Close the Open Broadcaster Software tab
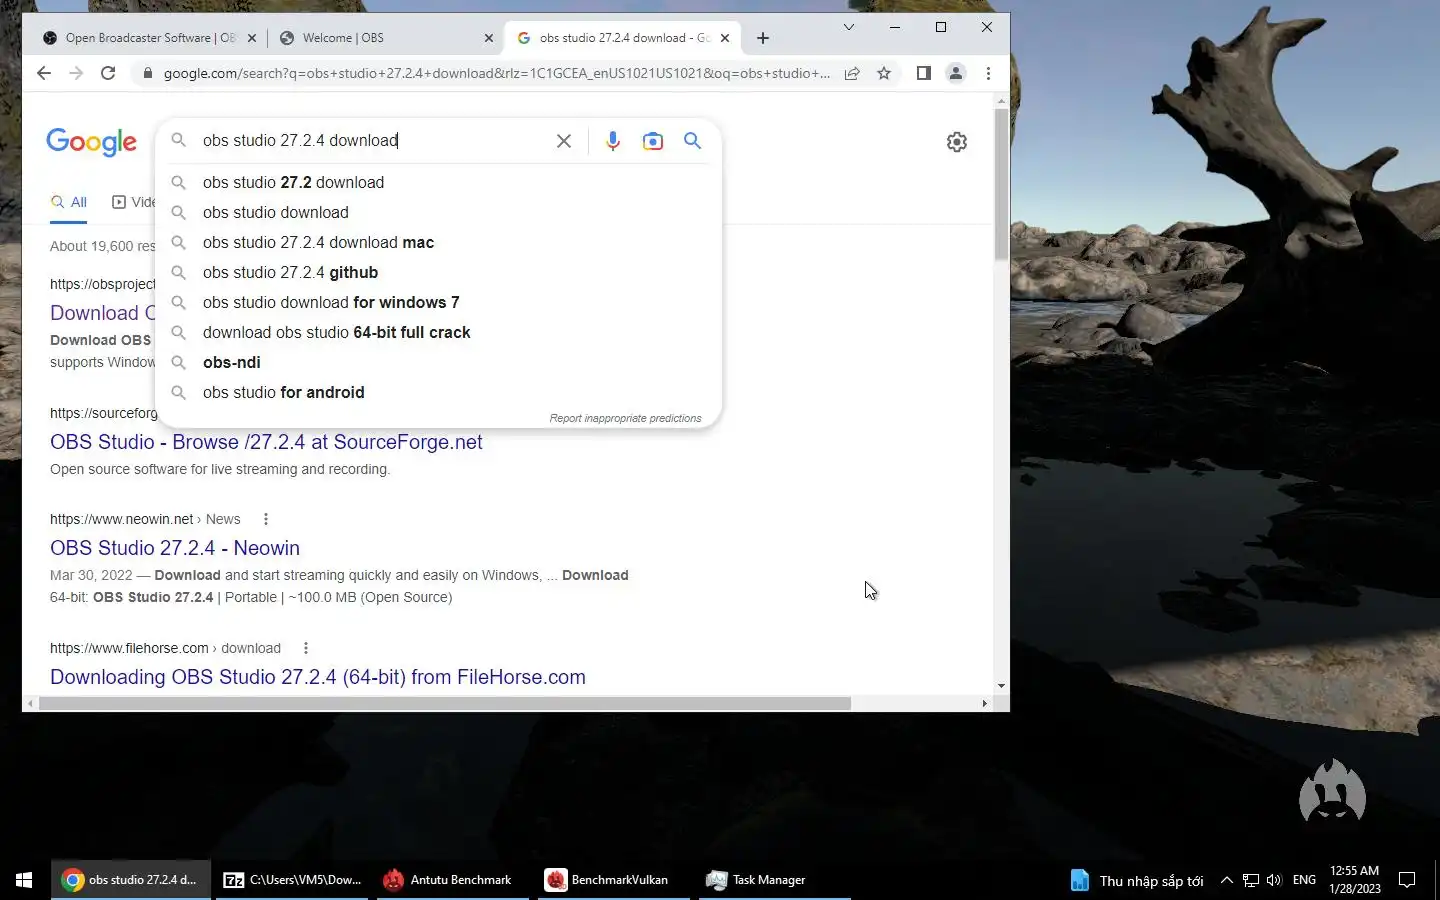 [252, 38]
